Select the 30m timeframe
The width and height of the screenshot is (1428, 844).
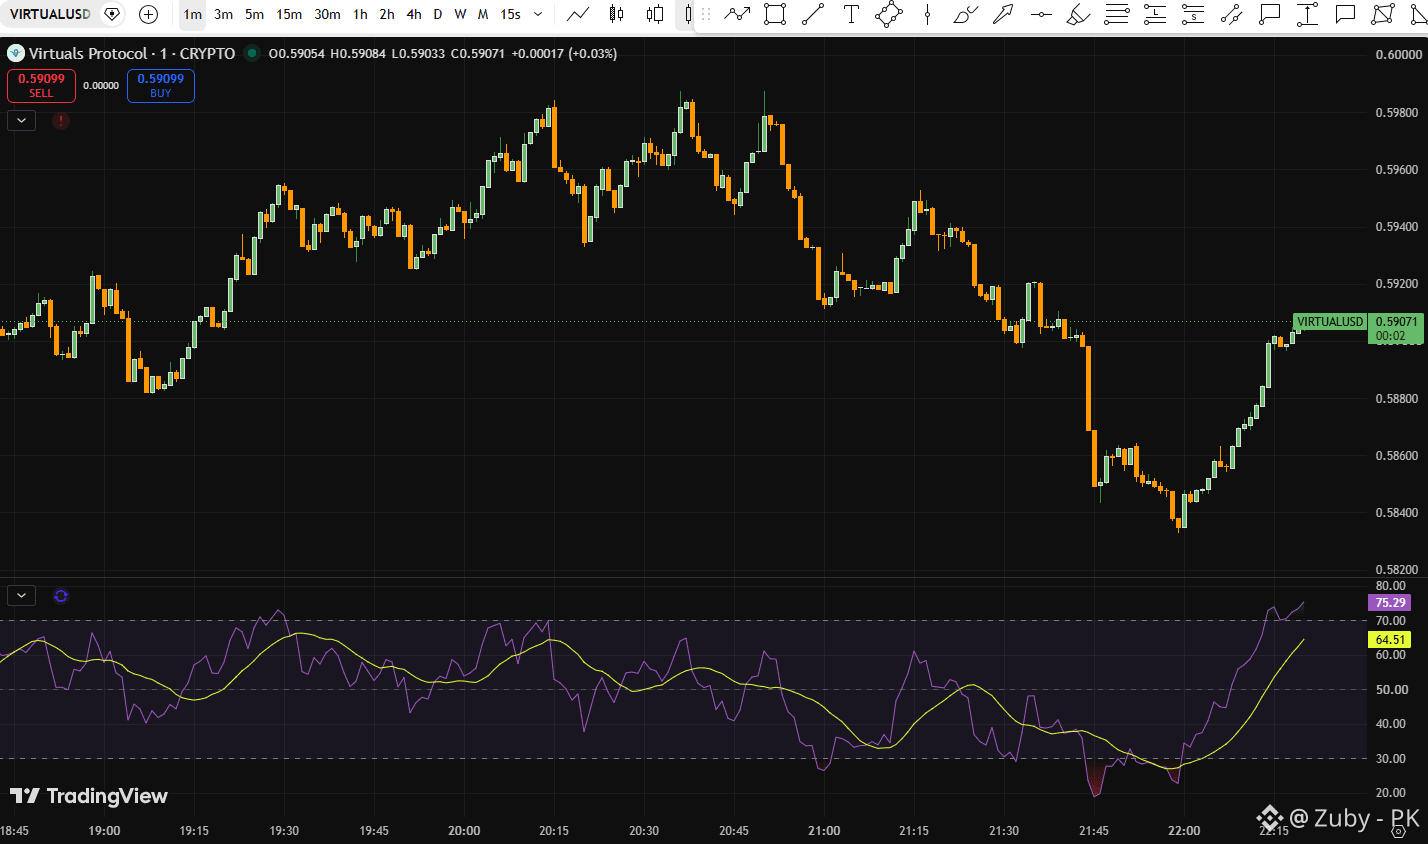pos(327,14)
